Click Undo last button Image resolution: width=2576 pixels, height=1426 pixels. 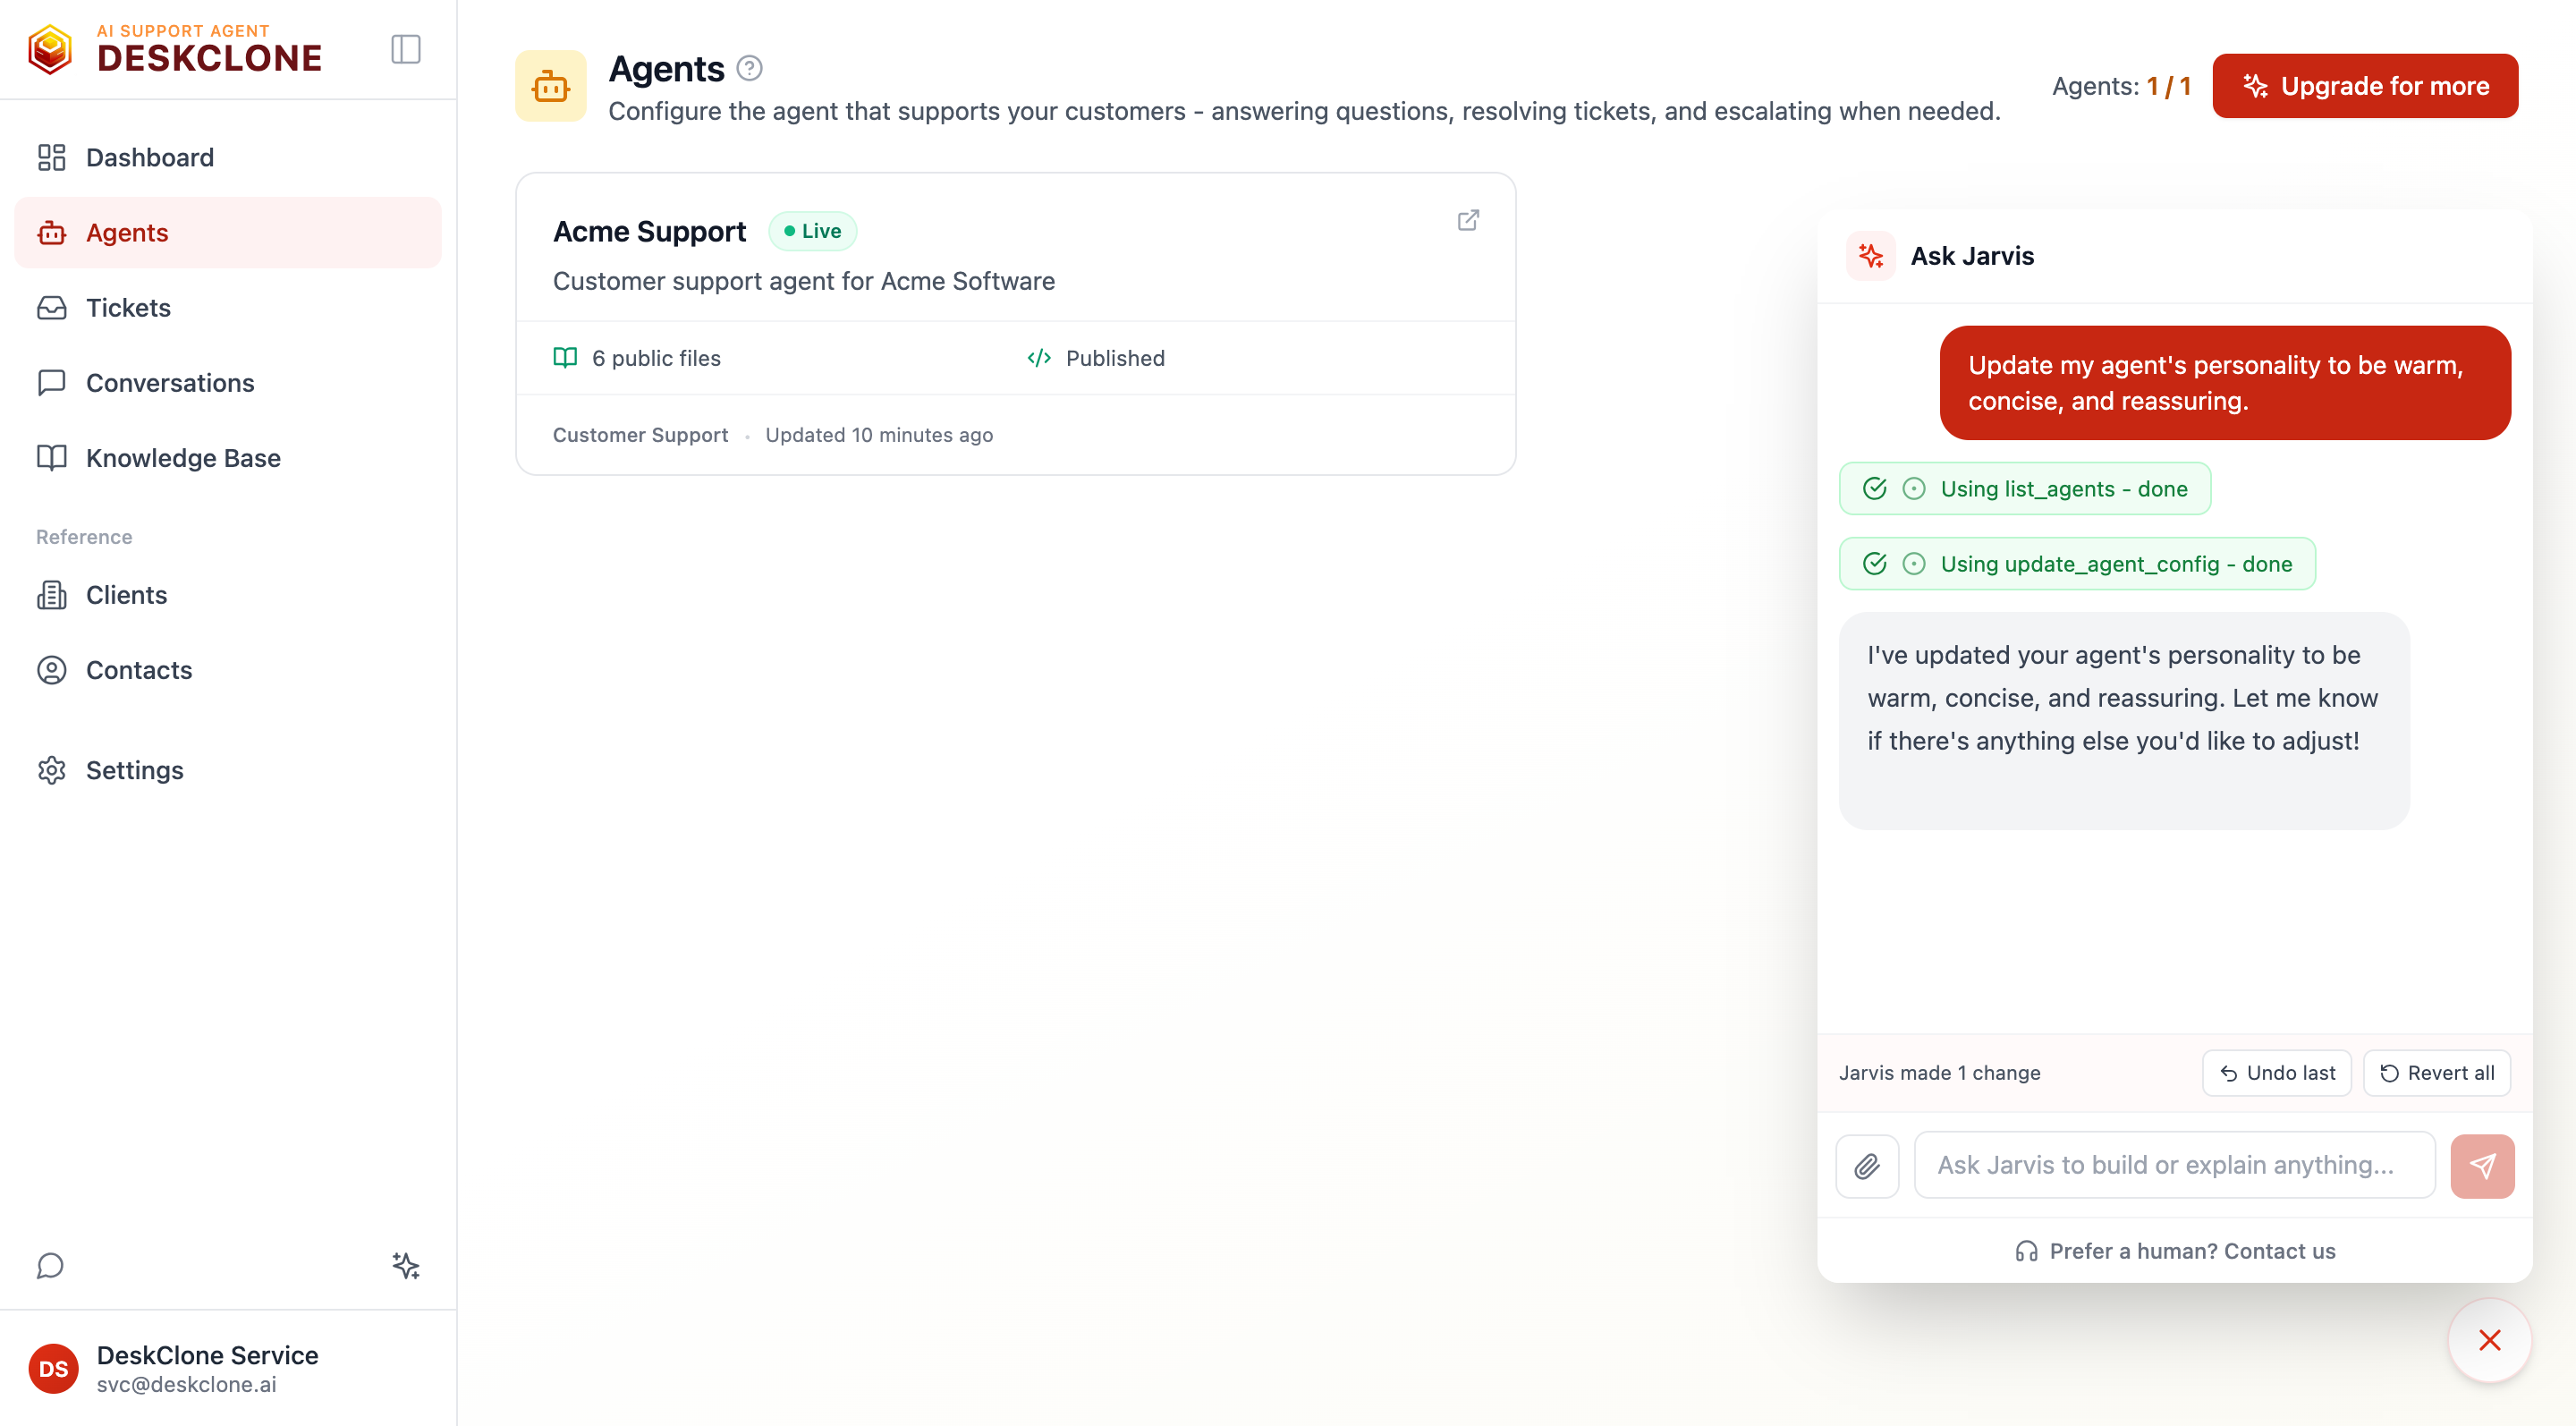click(x=2276, y=1072)
